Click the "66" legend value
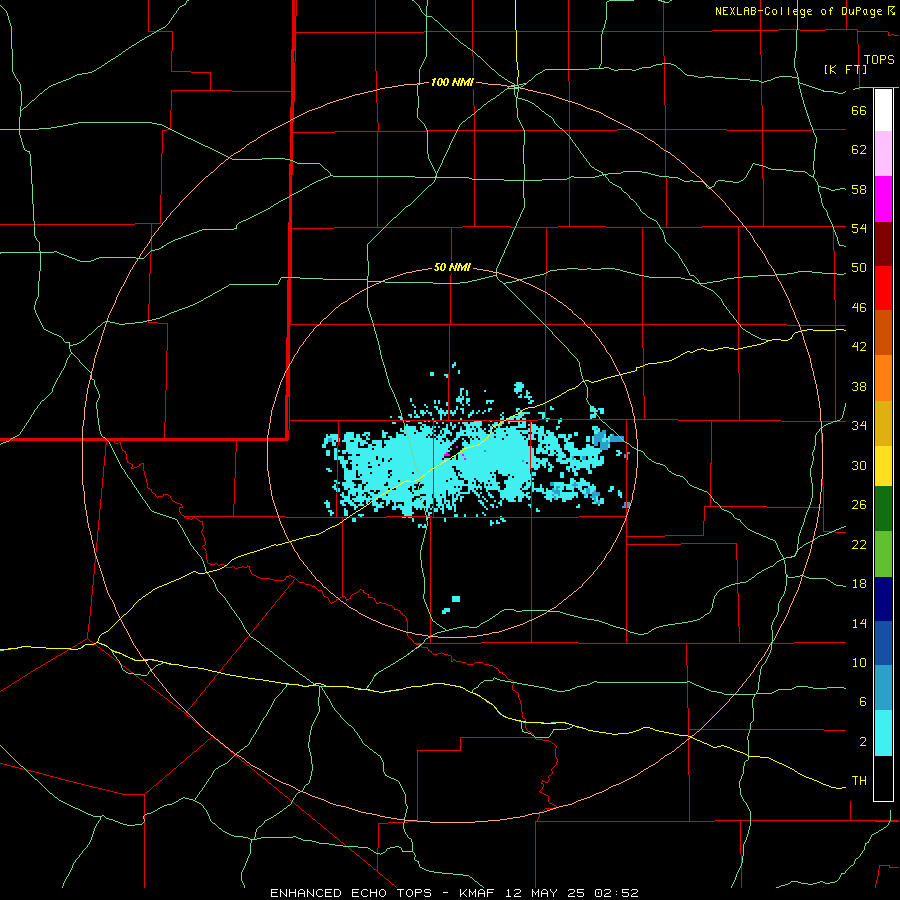This screenshot has width=900, height=900. (x=859, y=110)
